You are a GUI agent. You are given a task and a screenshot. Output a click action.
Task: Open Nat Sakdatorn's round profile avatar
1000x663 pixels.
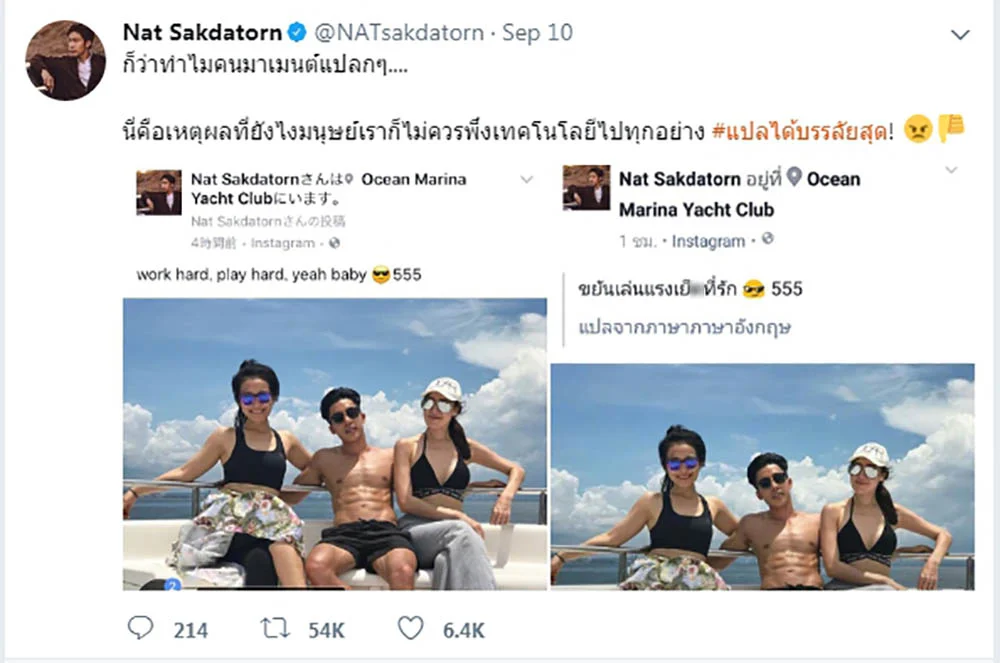(x=66, y=61)
